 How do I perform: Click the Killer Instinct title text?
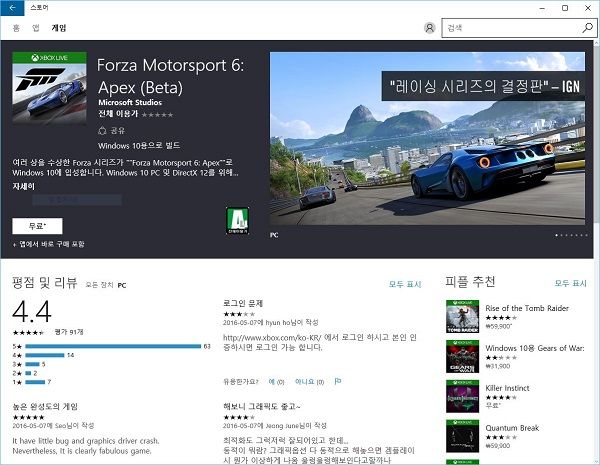[507, 388]
